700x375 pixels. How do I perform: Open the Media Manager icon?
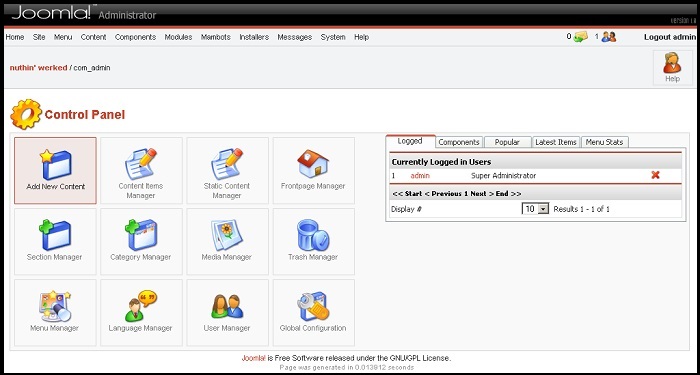click(227, 242)
